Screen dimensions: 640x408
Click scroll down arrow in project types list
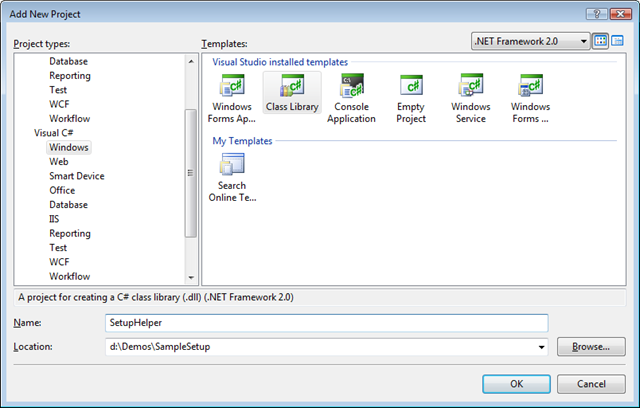tap(191, 277)
